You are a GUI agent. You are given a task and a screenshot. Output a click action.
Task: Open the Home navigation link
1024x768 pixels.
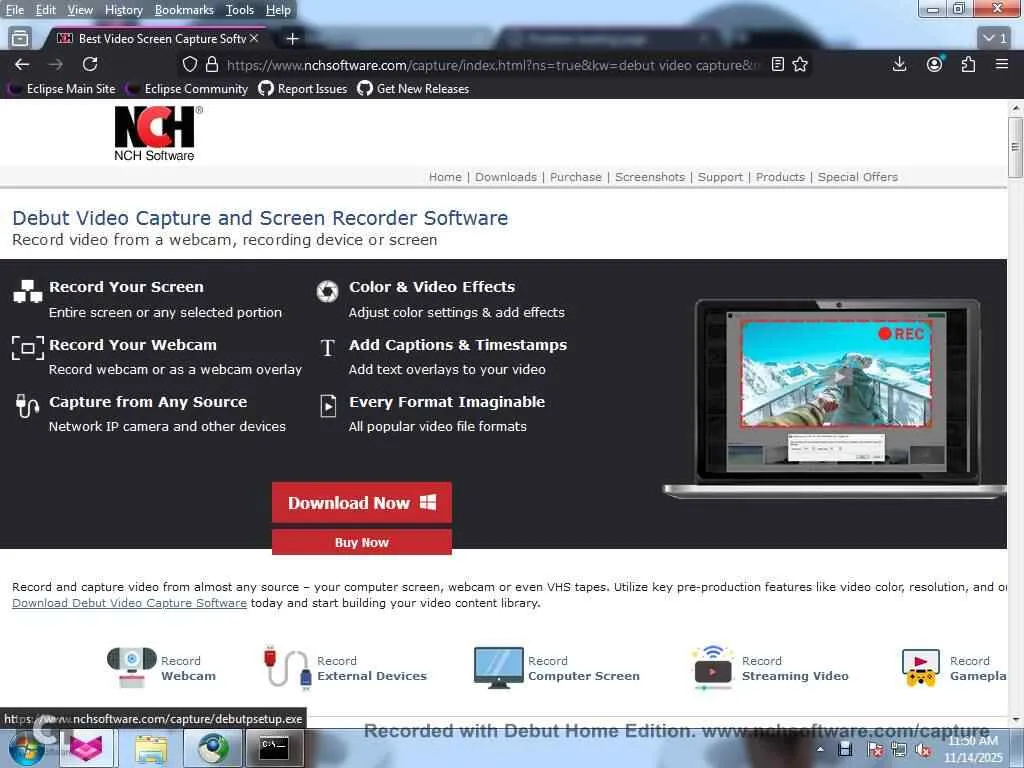(x=445, y=177)
